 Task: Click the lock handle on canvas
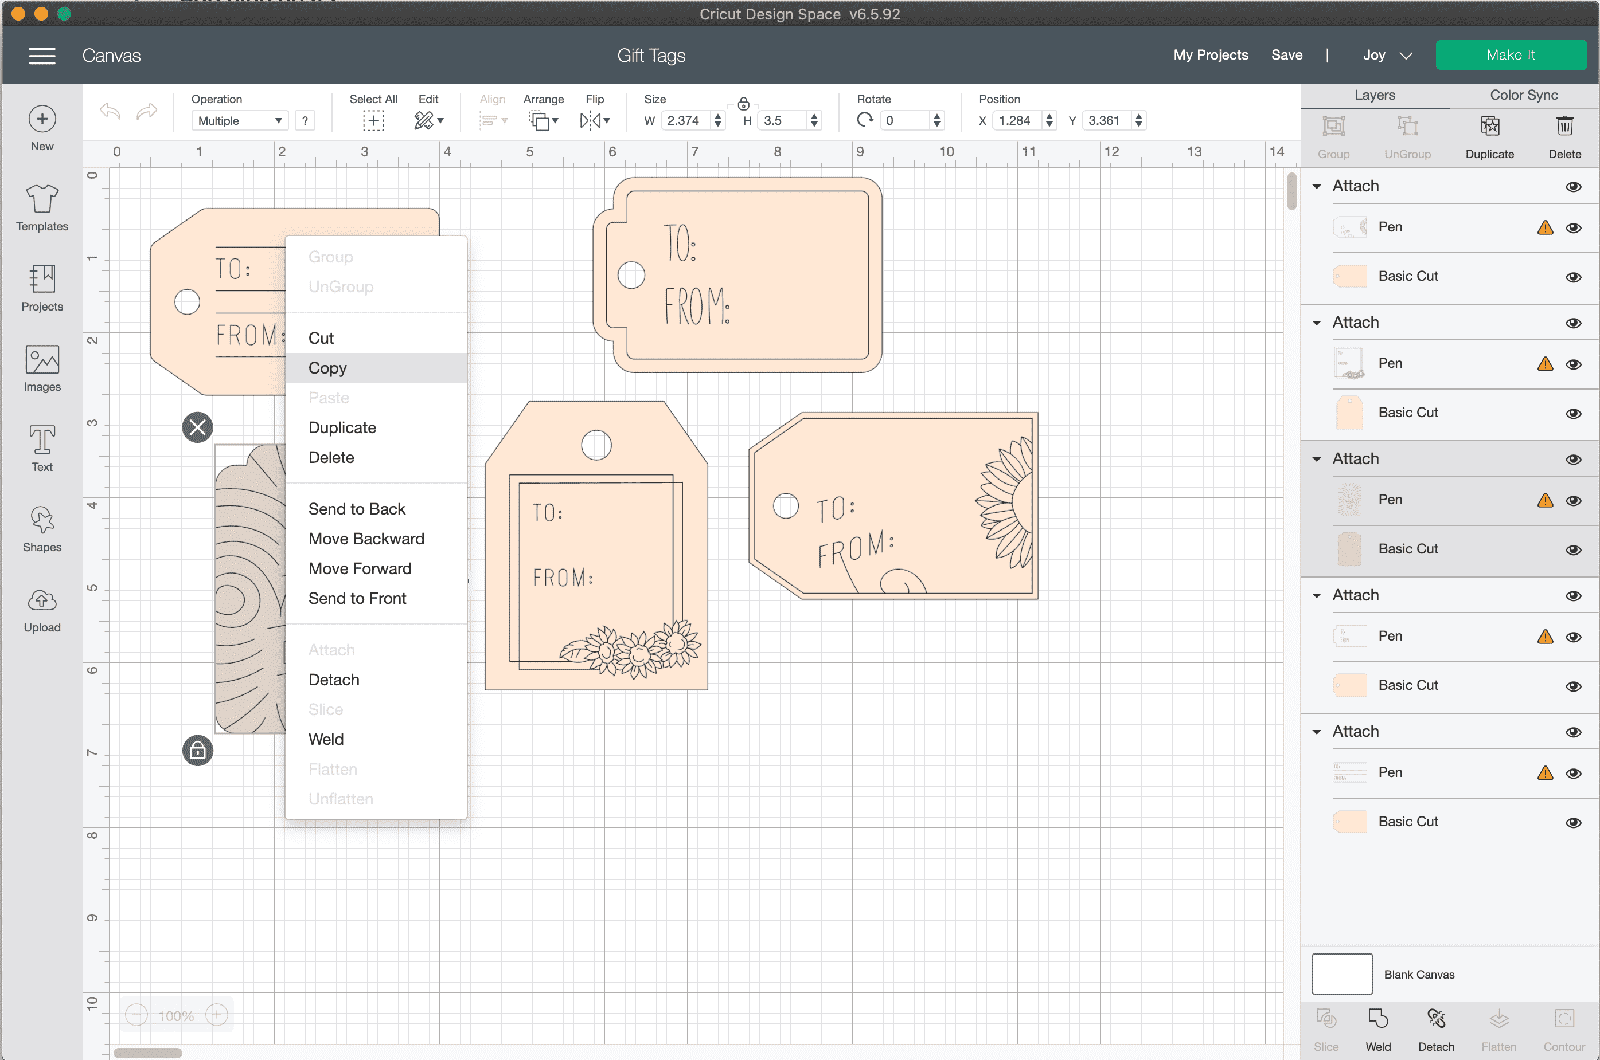[198, 750]
